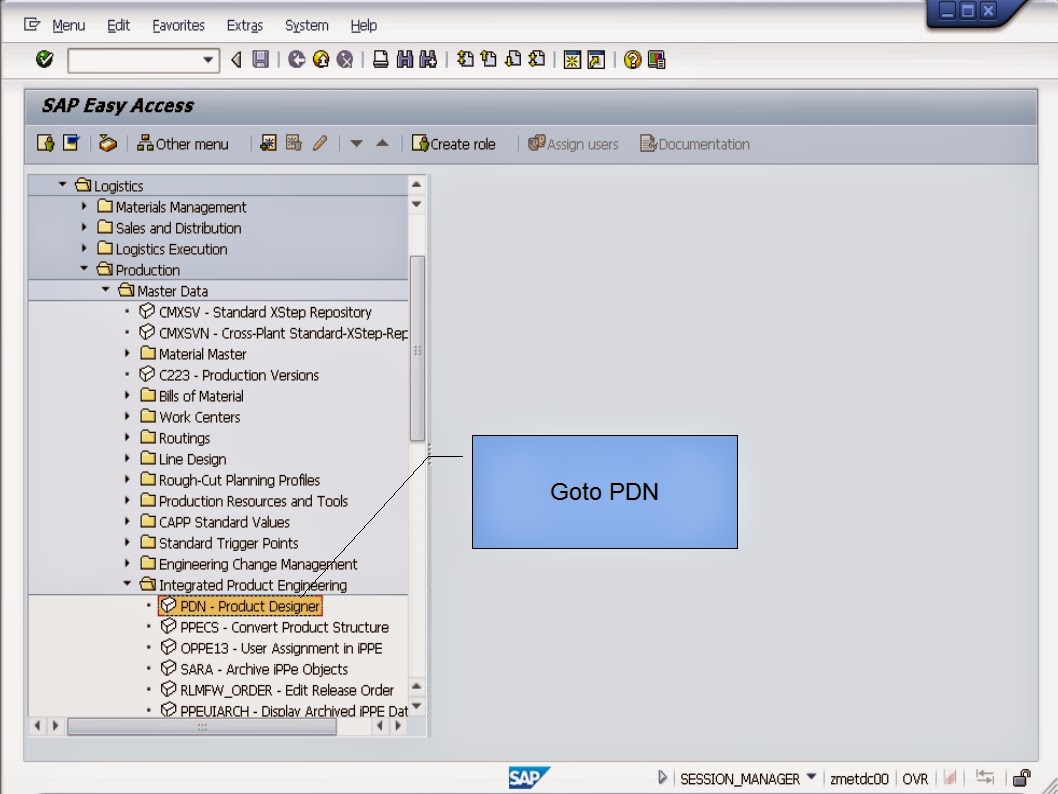Create a new session using toolbar icon
This screenshot has width=1058, height=794.
click(x=573, y=60)
